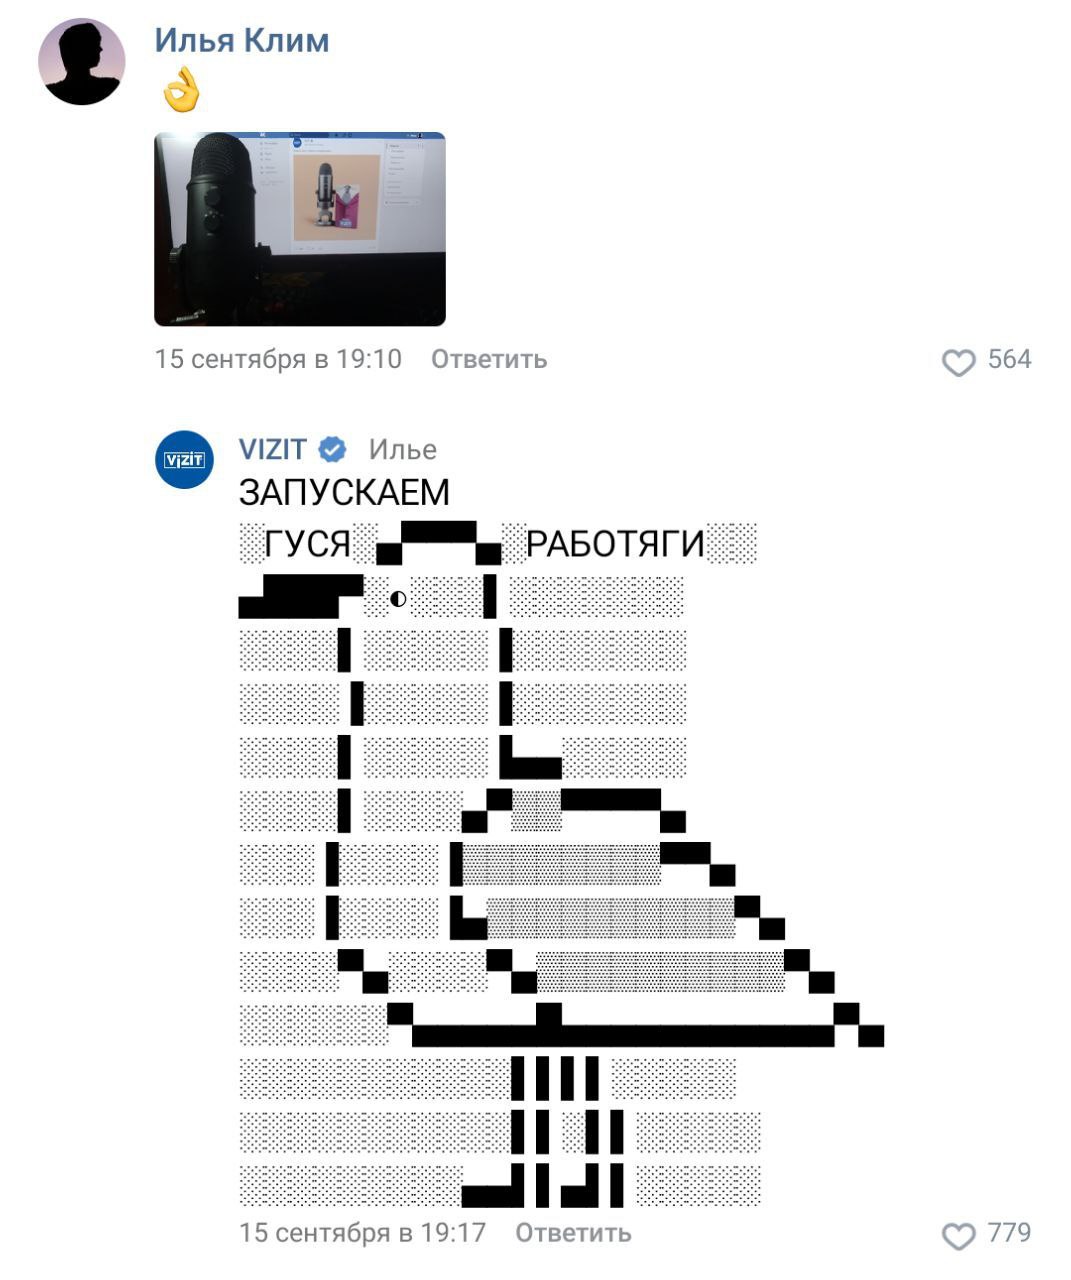View the 779 likes count
This screenshot has height=1280, width=1071.
1009,1232
